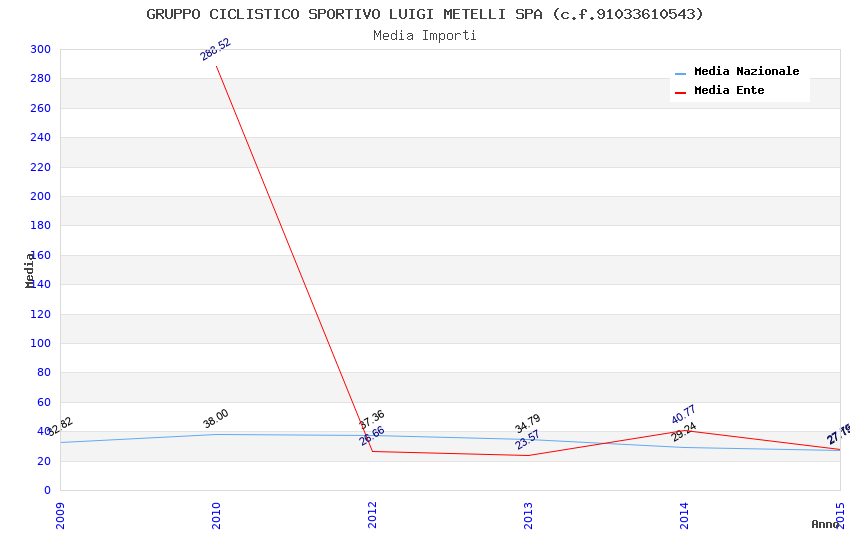The height and width of the screenshot is (550, 850).
Task: Click the 23.57 data label
Action: tap(527, 439)
